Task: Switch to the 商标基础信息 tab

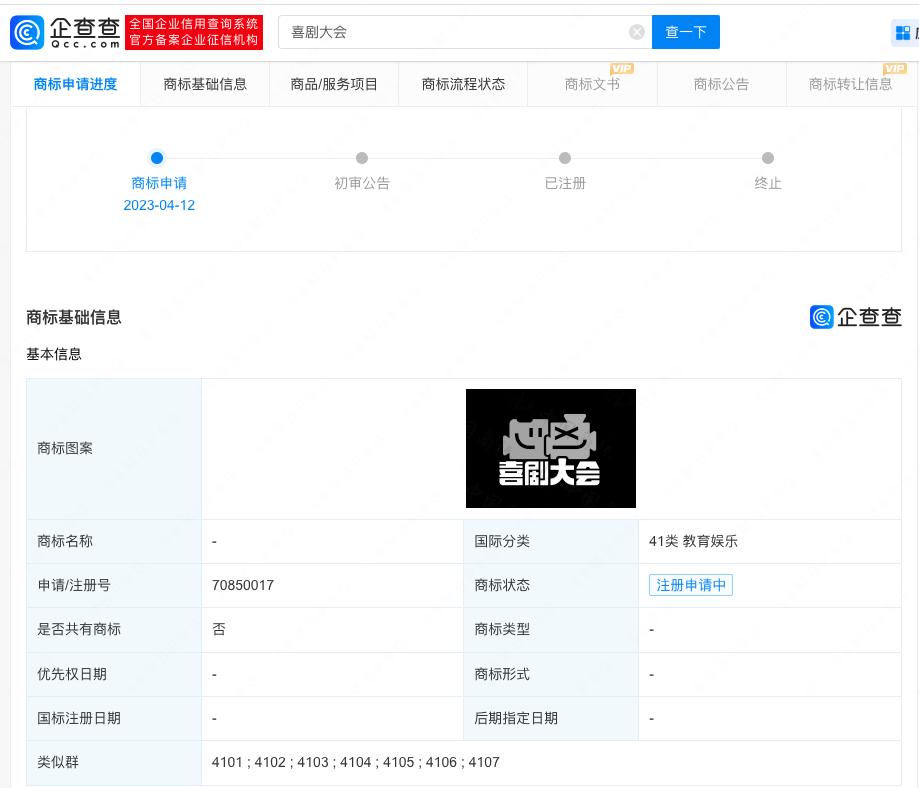Action: (205, 84)
